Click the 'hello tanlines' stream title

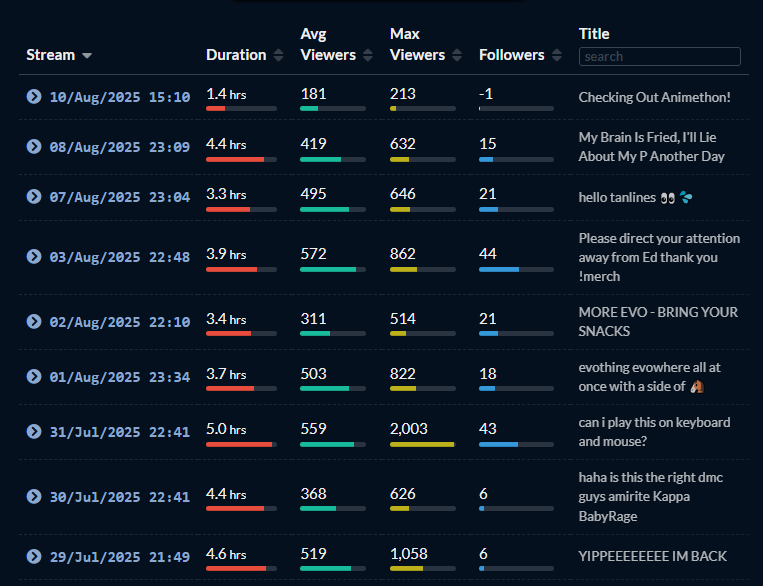click(636, 197)
